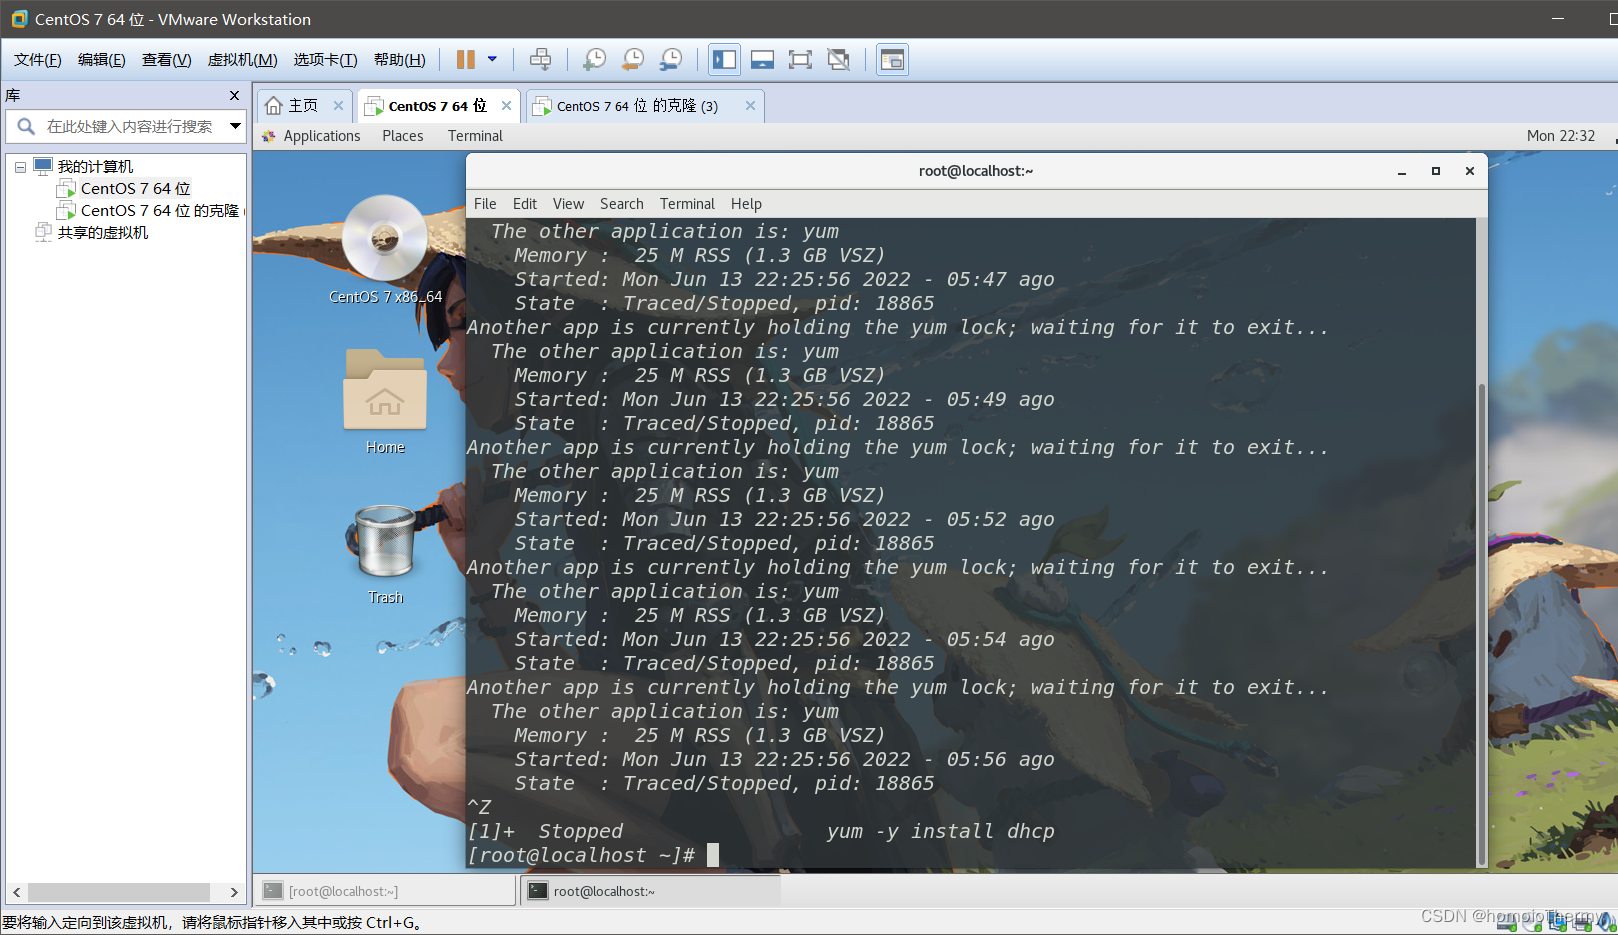Maximize the root@localhost terminal window
Screen dimensions: 1618x935
1436,171
